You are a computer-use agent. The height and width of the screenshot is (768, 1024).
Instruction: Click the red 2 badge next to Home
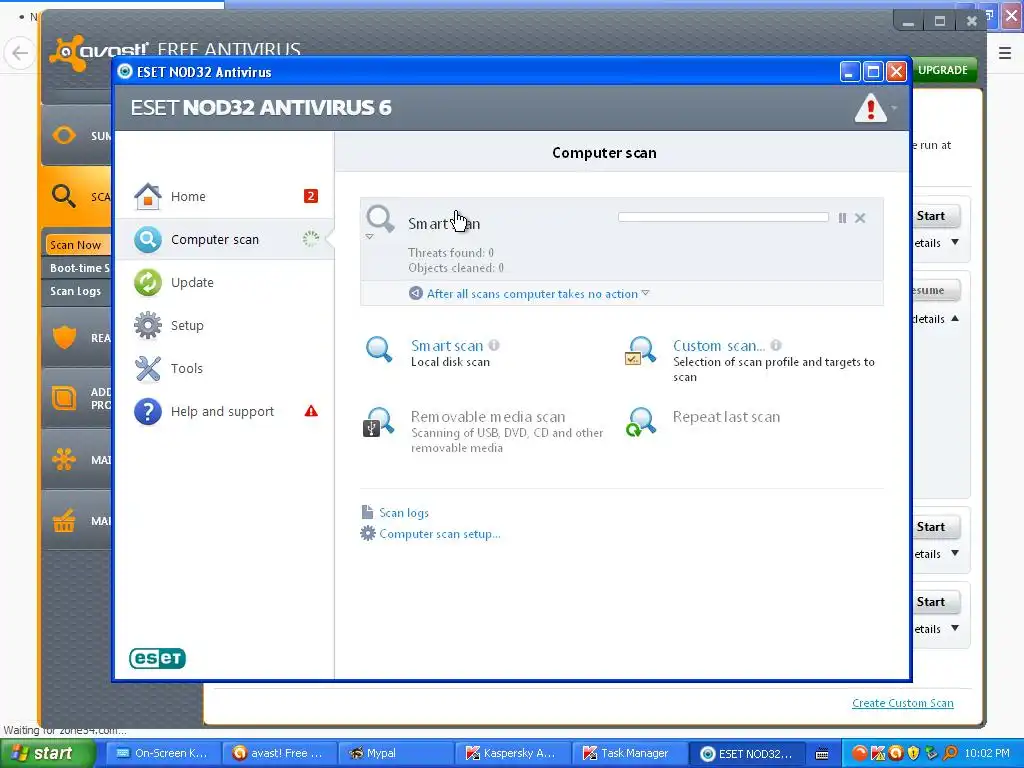[x=311, y=196]
